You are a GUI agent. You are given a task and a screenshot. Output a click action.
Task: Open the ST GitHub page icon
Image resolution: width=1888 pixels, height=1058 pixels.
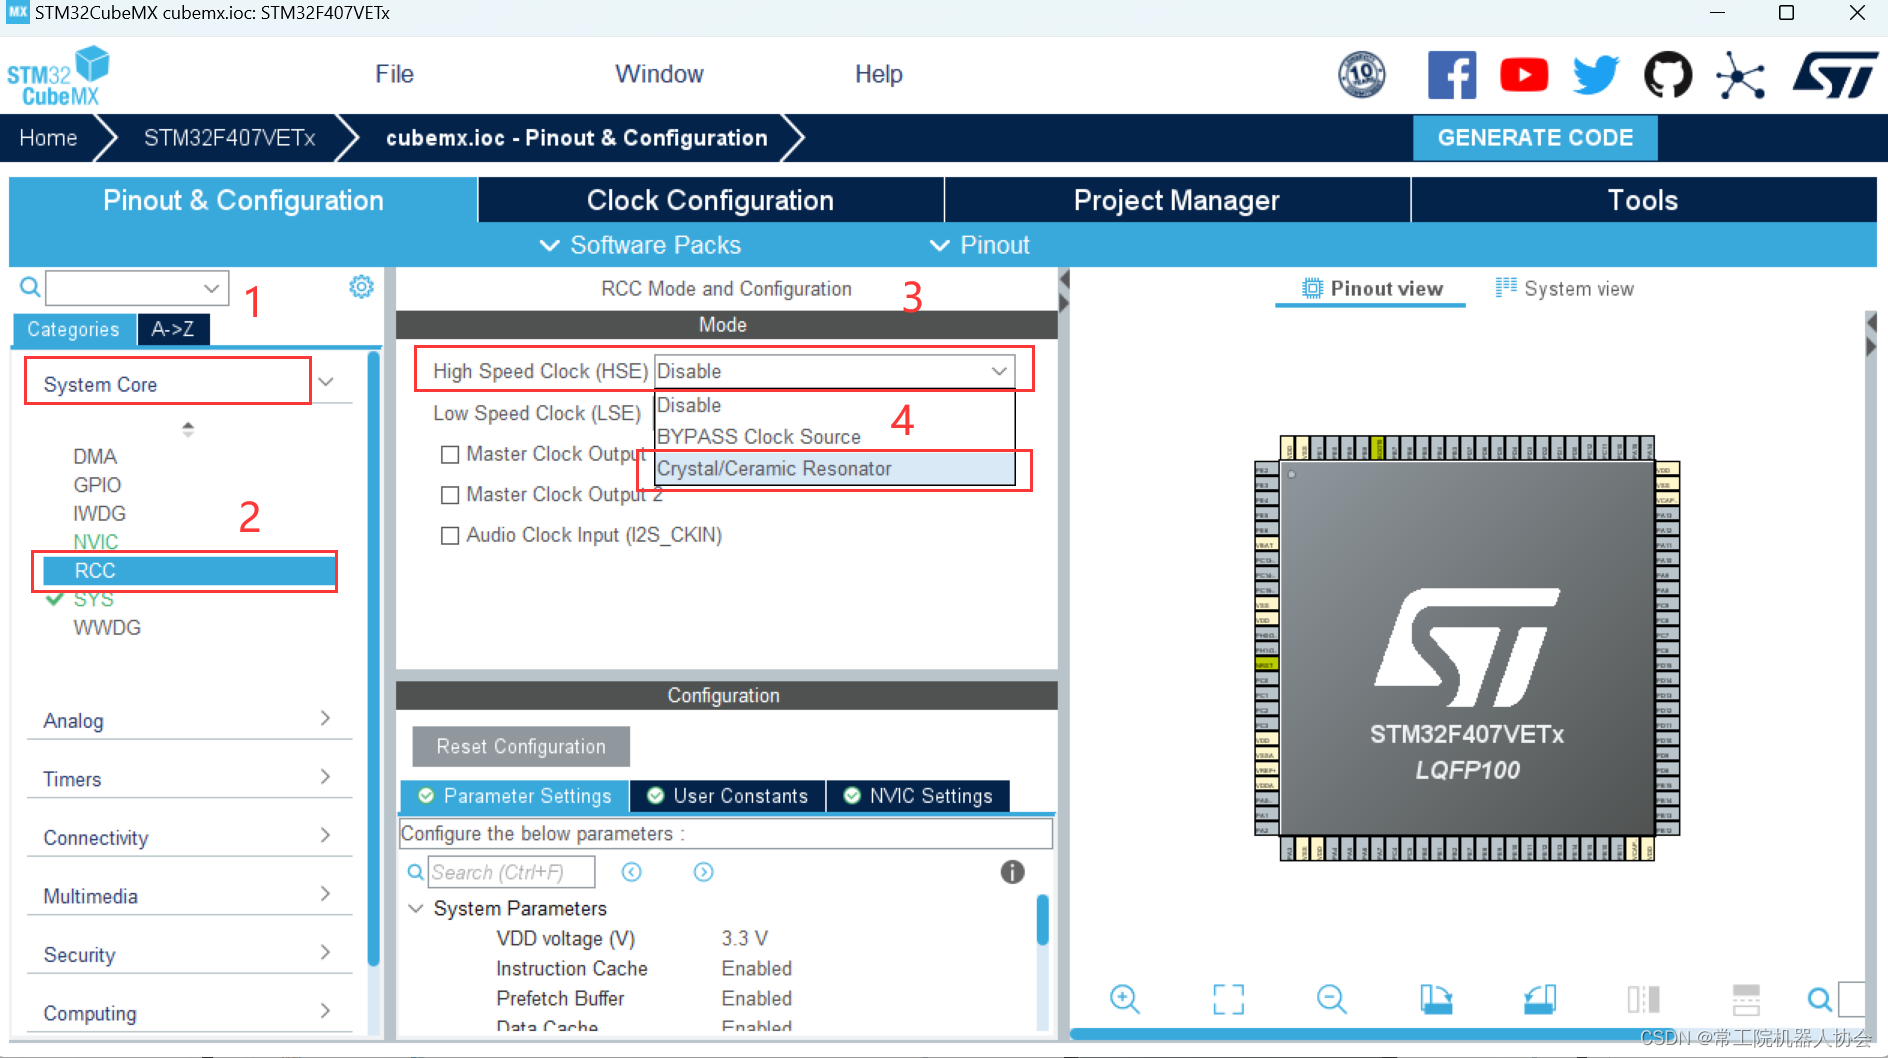point(1668,74)
